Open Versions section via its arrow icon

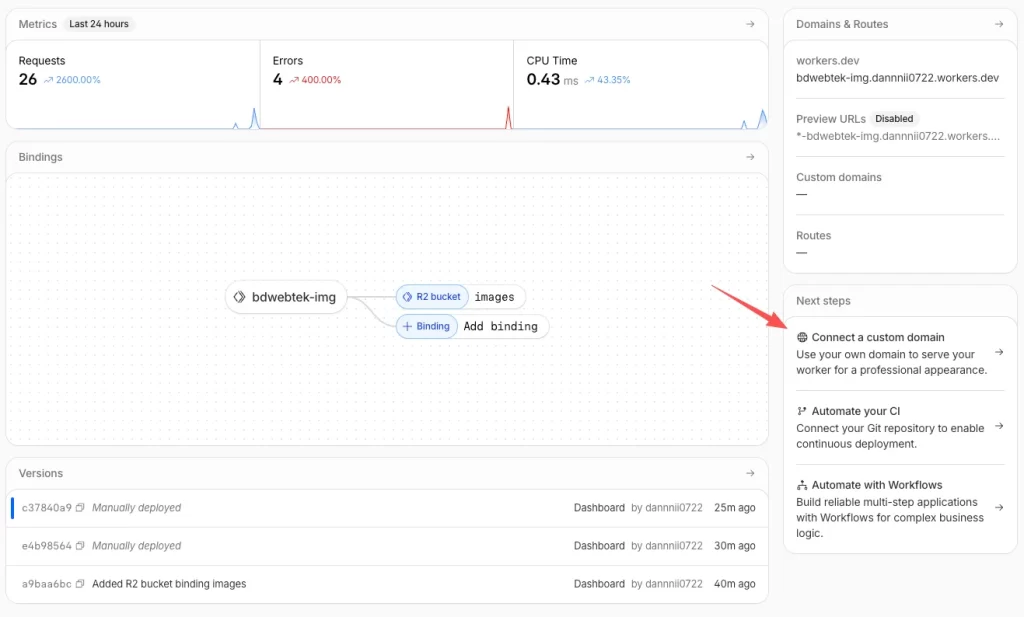(x=750, y=473)
